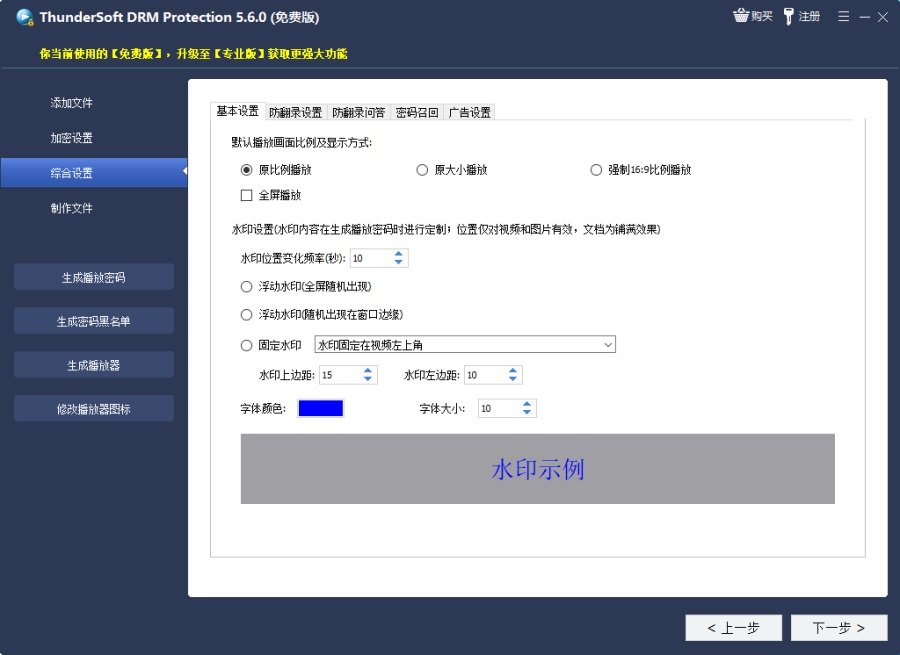Decrease 水印上边距 value with down arrow
Image resolution: width=900 pixels, height=655 pixels.
click(x=368, y=379)
